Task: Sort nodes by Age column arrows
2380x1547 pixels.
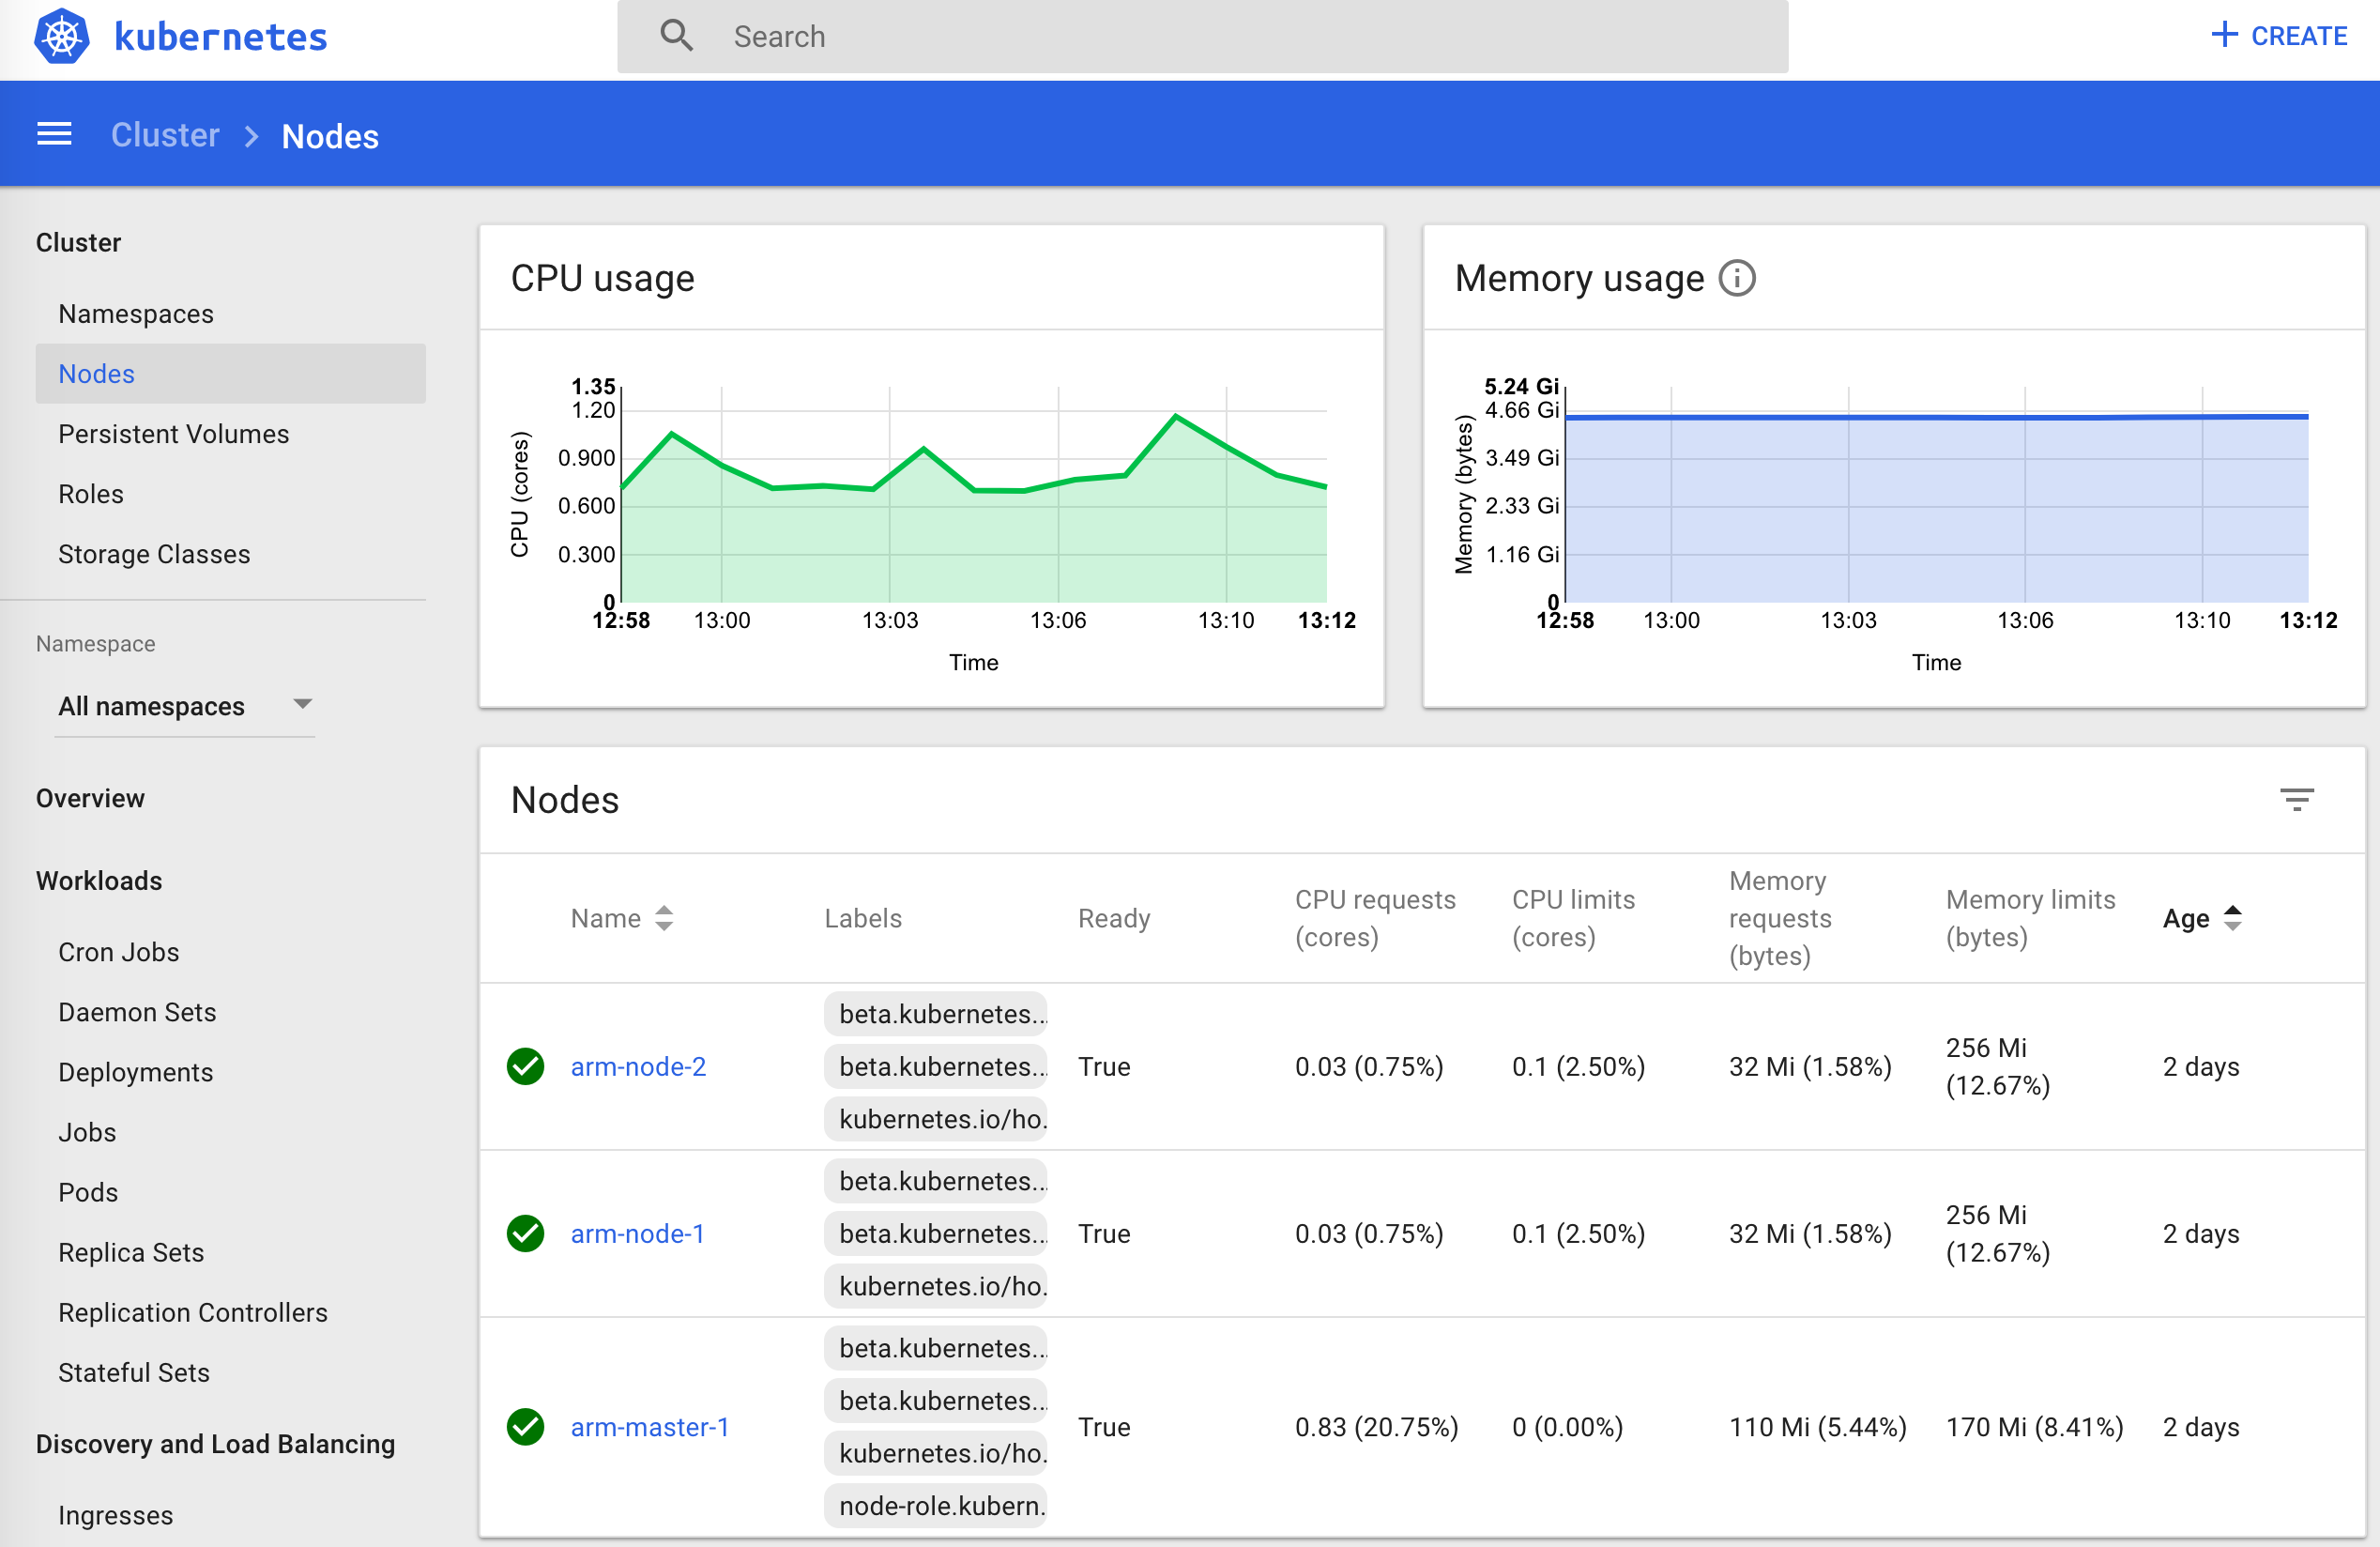Action: click(x=2232, y=918)
